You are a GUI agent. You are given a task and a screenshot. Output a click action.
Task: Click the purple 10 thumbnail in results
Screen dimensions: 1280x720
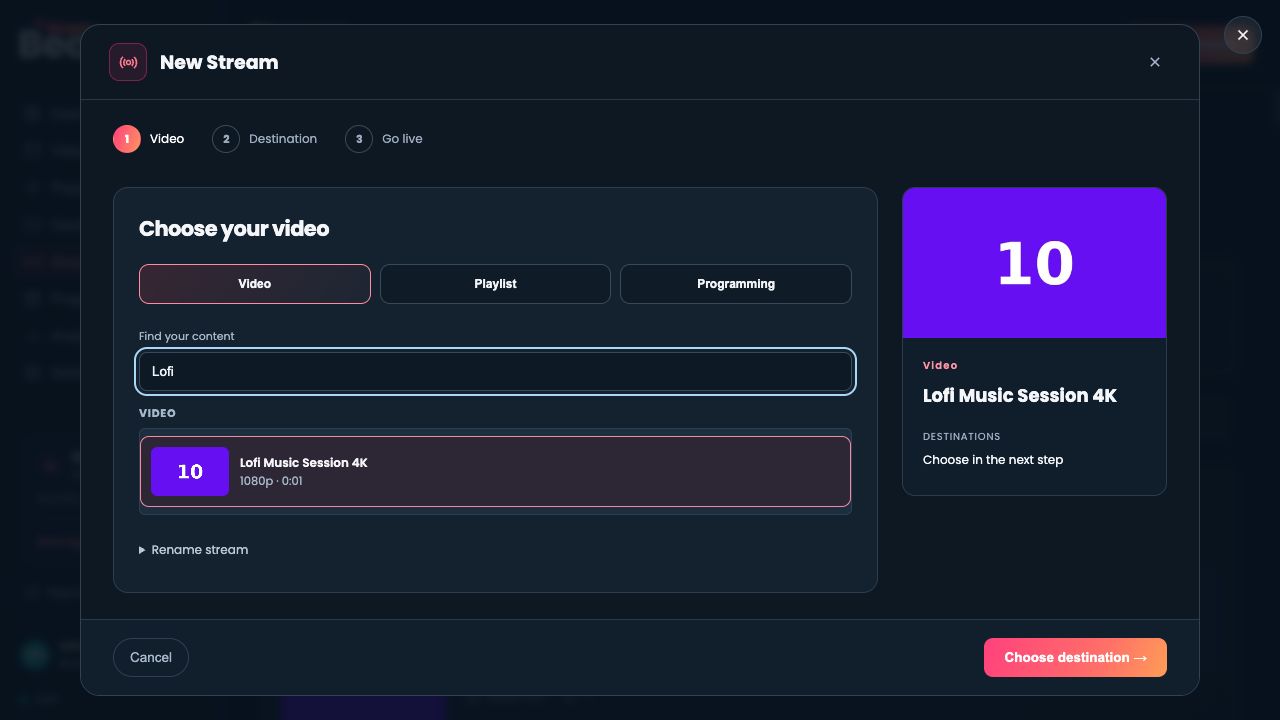coord(190,472)
